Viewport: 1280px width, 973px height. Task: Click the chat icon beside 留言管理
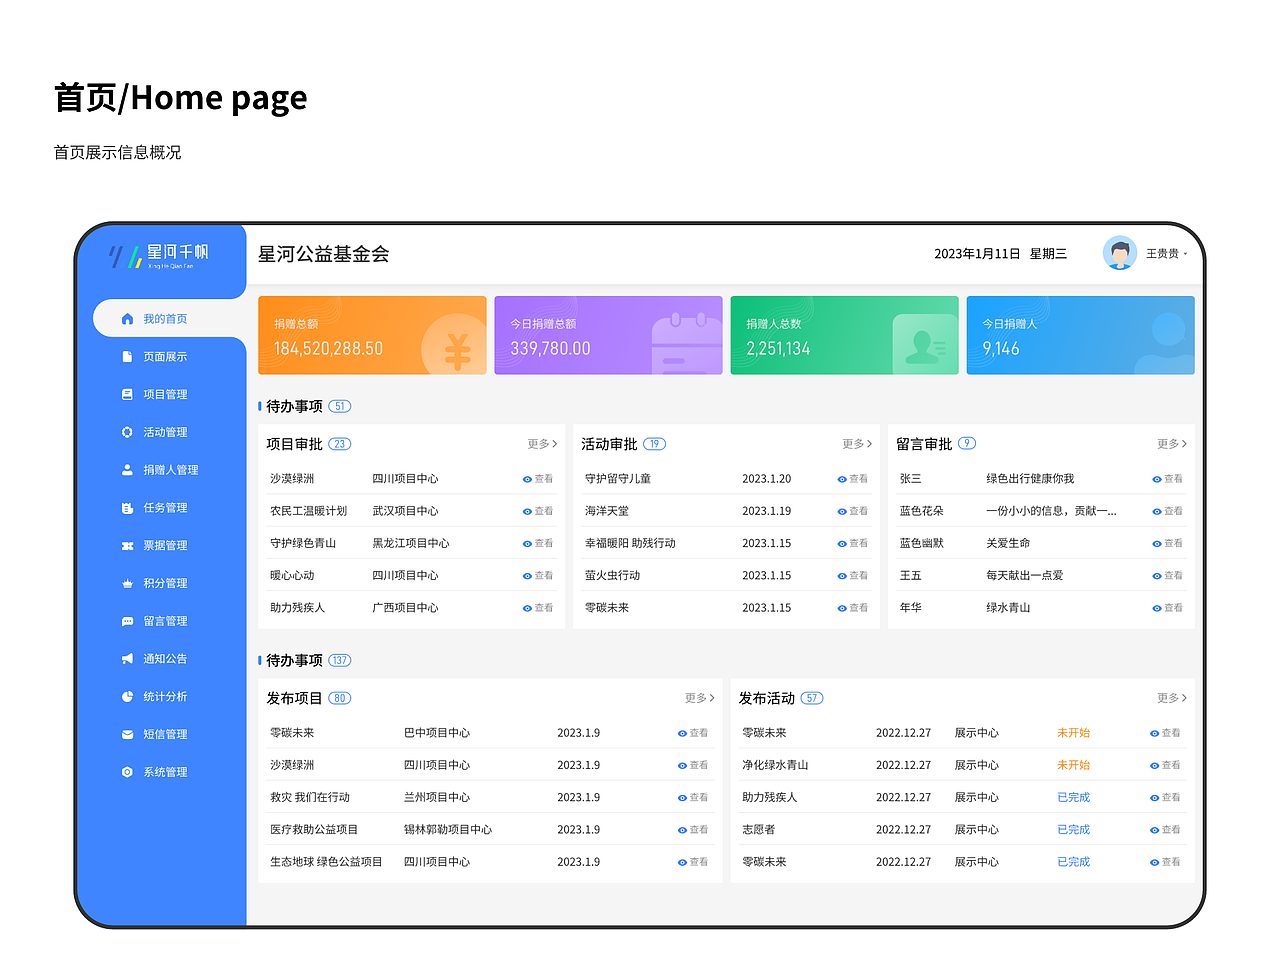coord(127,621)
